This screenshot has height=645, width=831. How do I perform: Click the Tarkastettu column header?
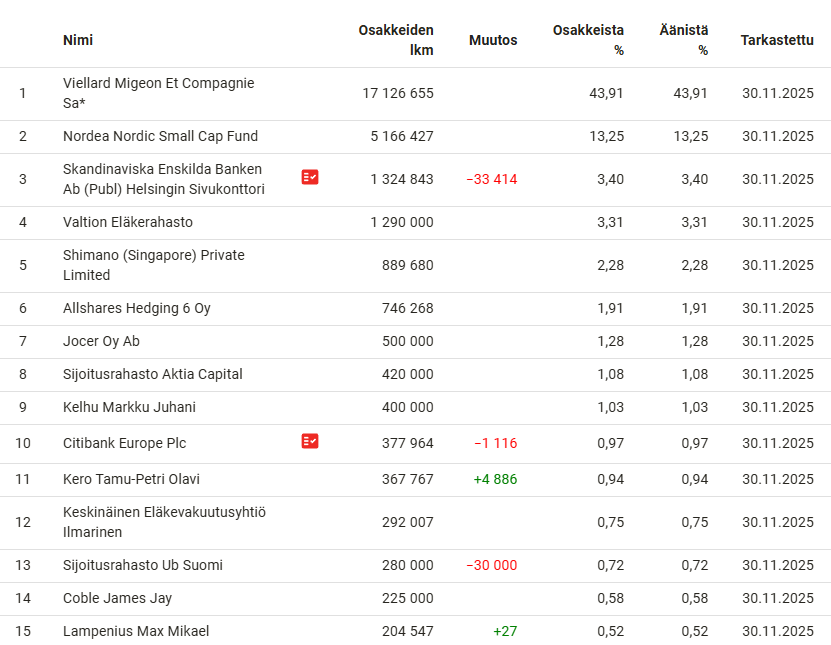pos(777,40)
